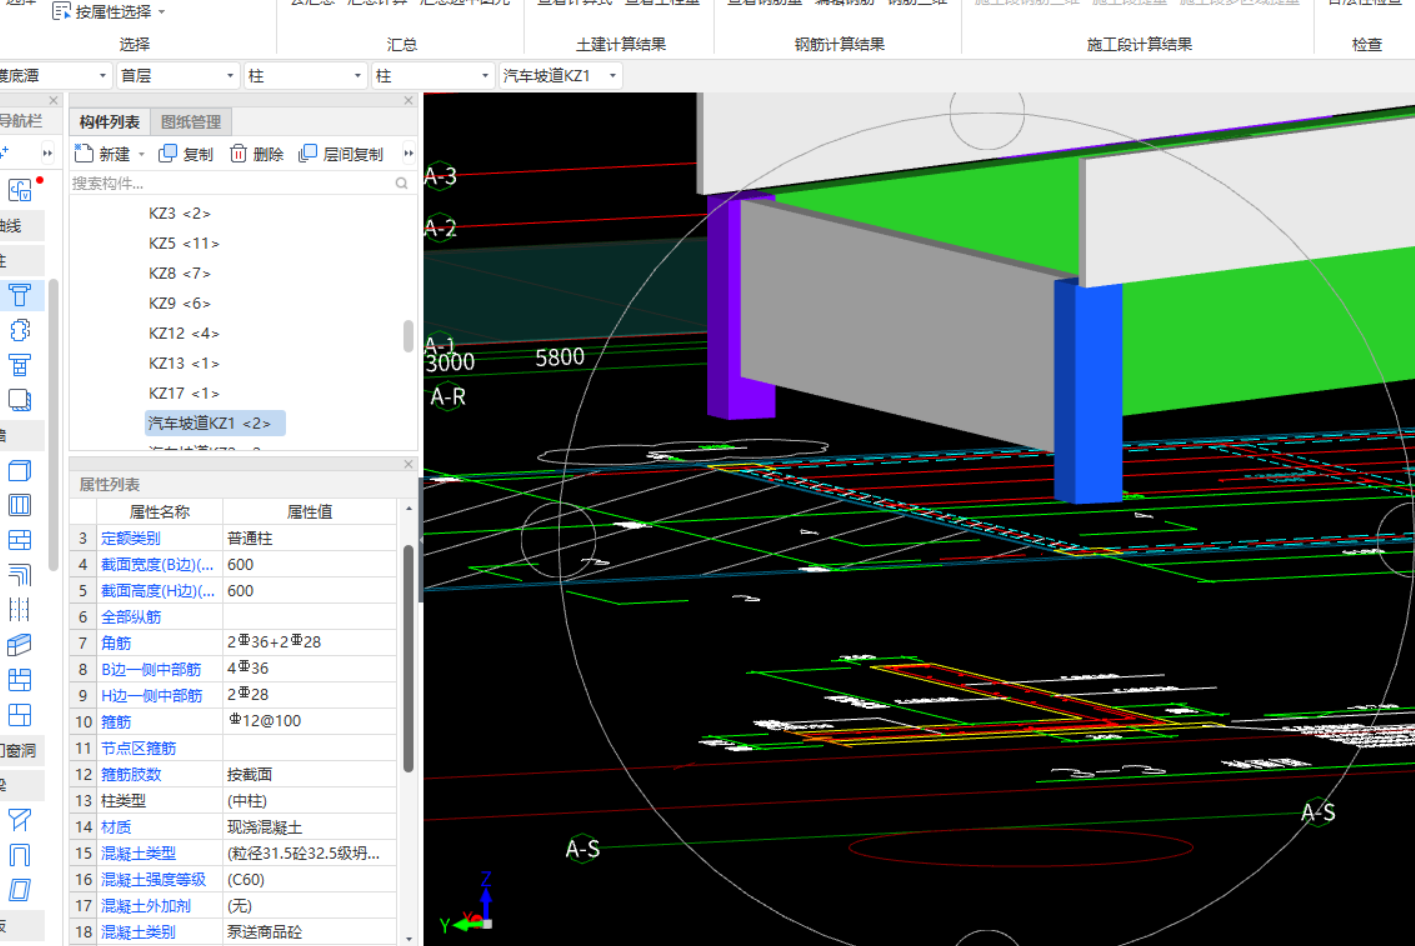Close the component list panel
The width and height of the screenshot is (1415, 946).
pos(408,101)
